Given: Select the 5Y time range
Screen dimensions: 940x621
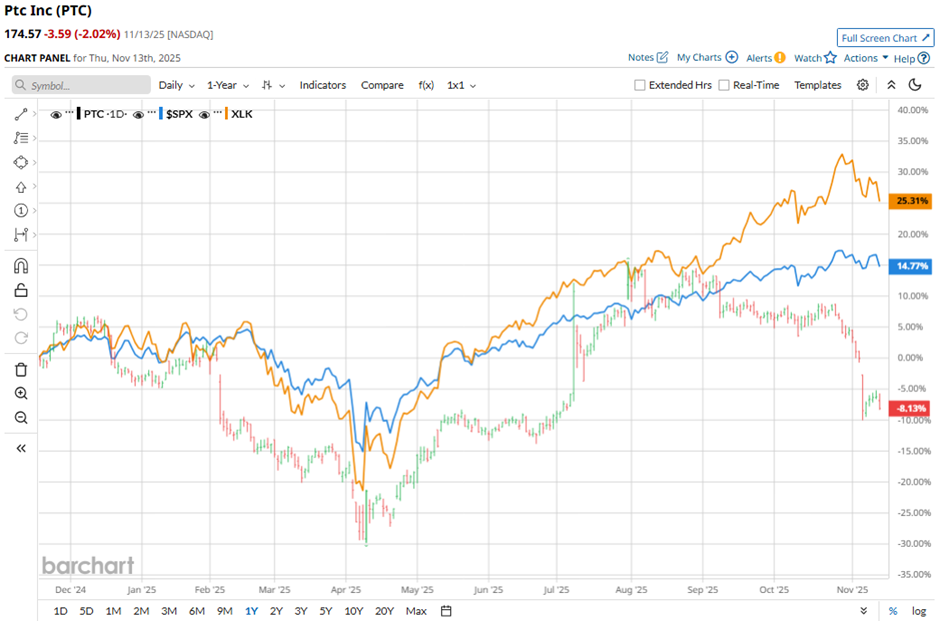Looking at the screenshot, I should point(326,611).
